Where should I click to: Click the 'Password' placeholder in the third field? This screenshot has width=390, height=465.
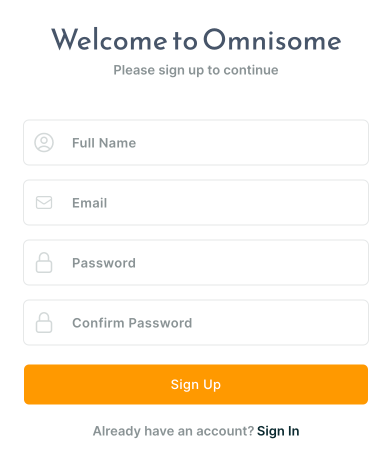[104, 263]
